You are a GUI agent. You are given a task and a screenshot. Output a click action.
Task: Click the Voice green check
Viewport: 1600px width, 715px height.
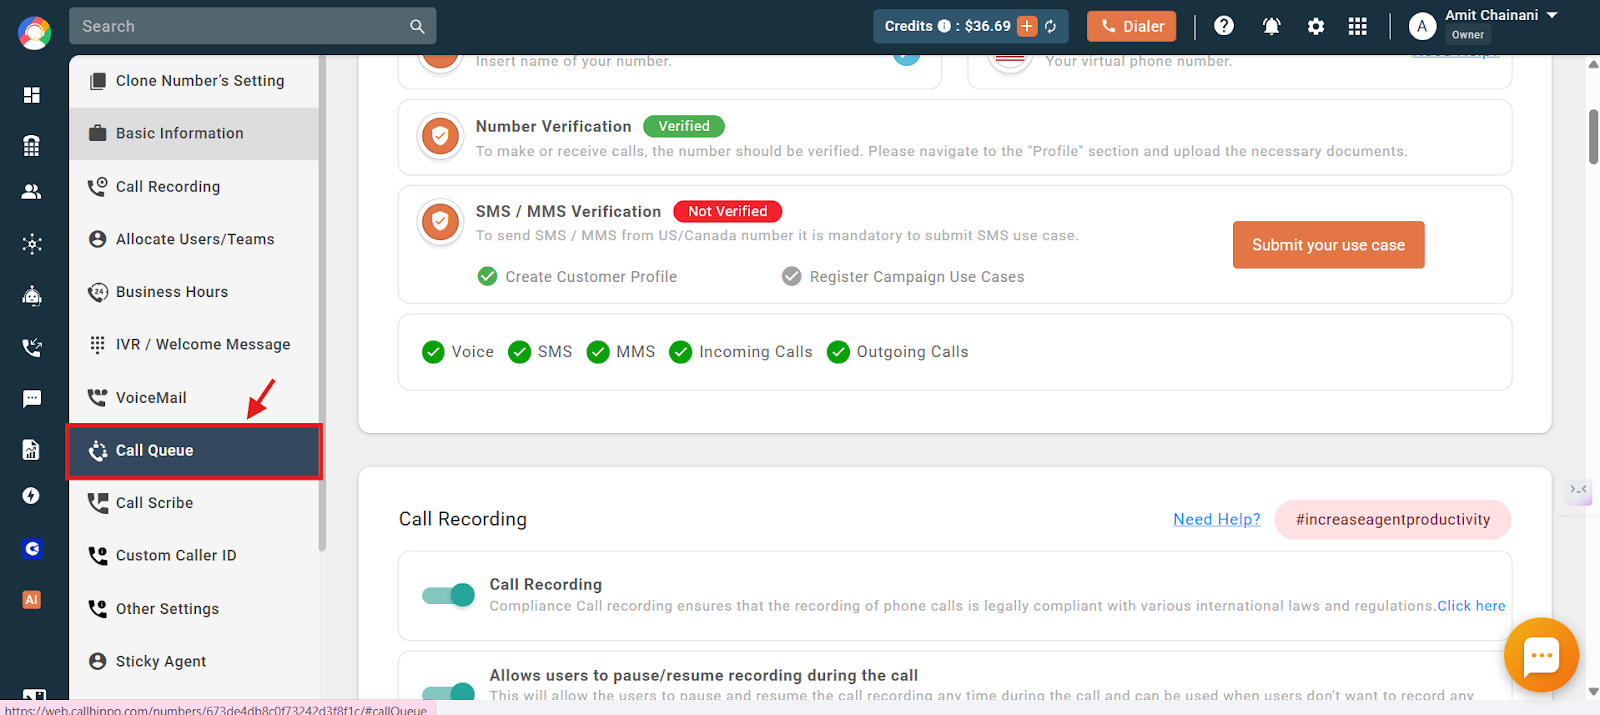[x=433, y=352]
